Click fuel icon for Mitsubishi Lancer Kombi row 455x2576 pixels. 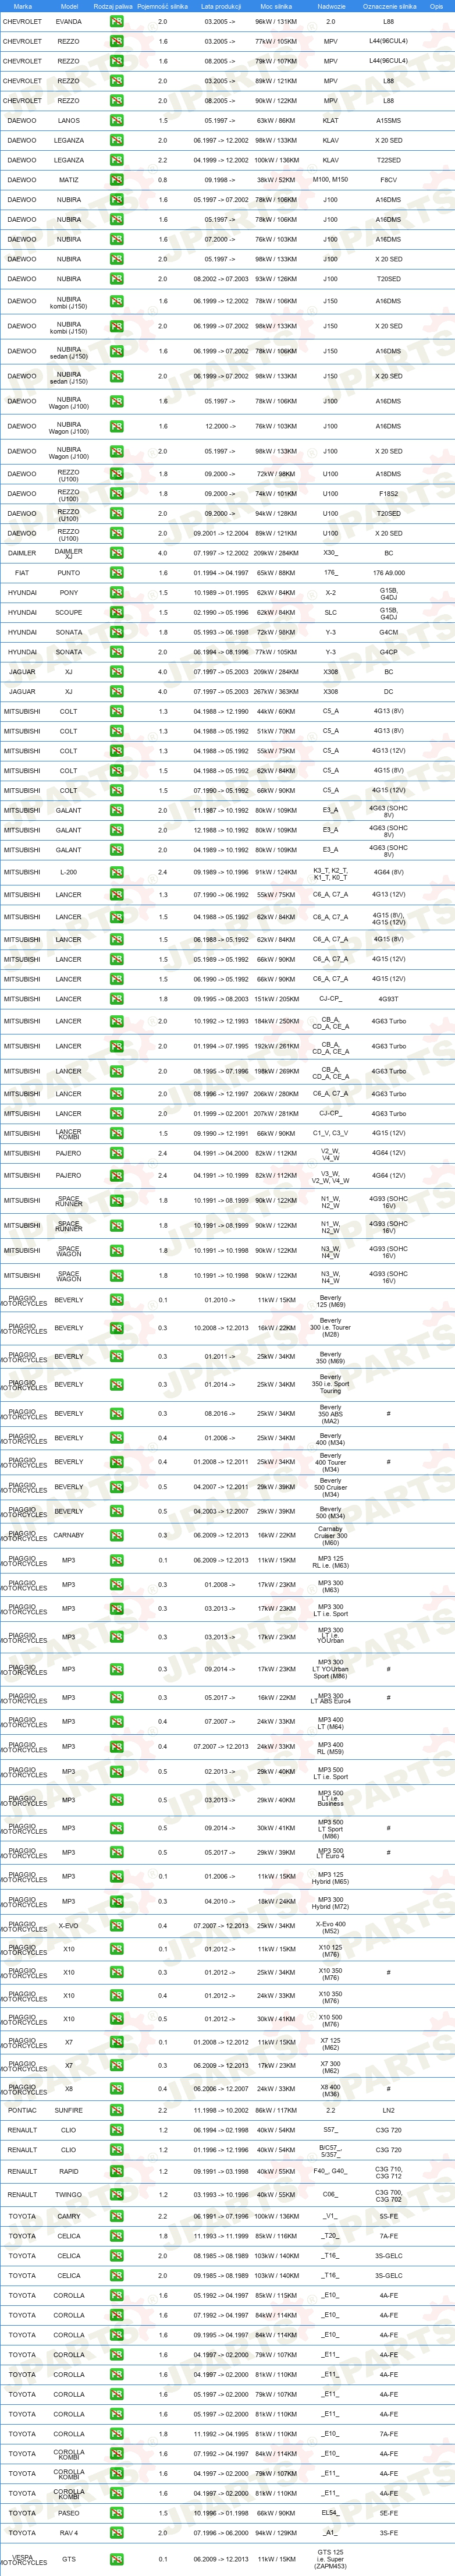click(116, 1134)
